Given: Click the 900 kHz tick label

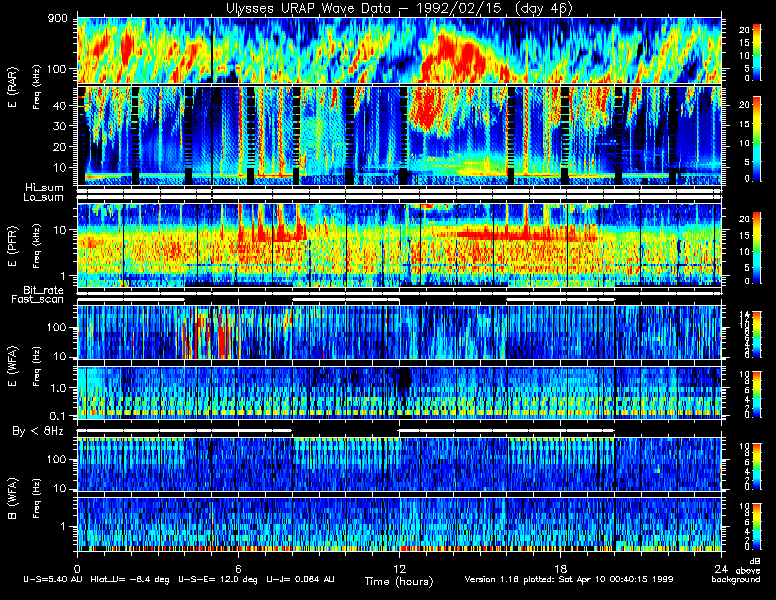Looking at the screenshot, I should [58, 19].
